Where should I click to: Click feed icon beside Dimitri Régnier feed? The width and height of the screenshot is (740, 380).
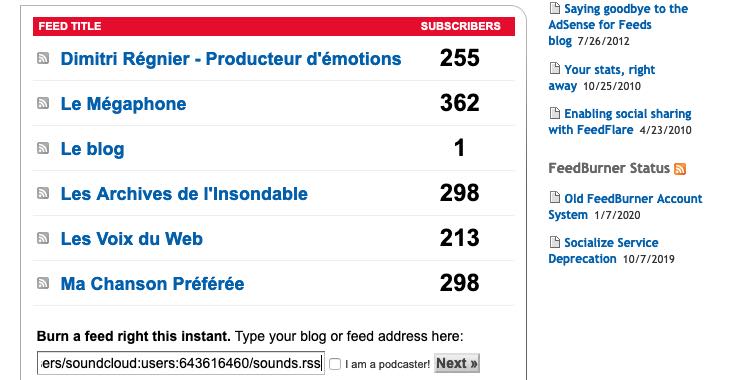point(43,58)
